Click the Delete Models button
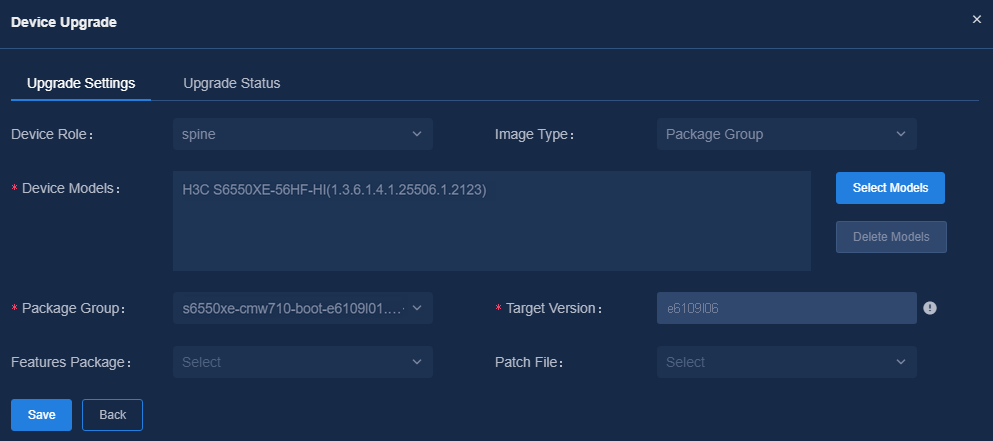The height and width of the screenshot is (441, 993). pyautogui.click(x=891, y=237)
